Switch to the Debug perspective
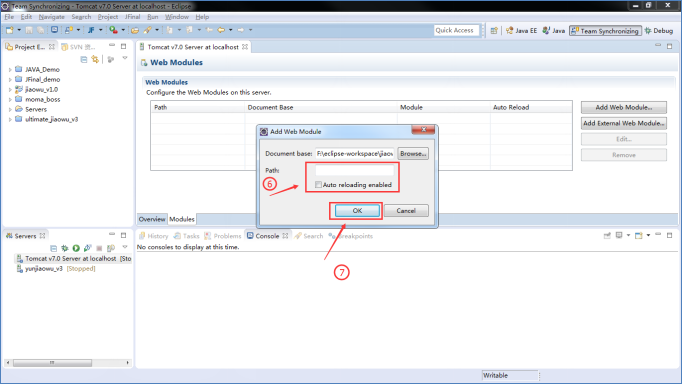683x385 pixels. coord(659,30)
